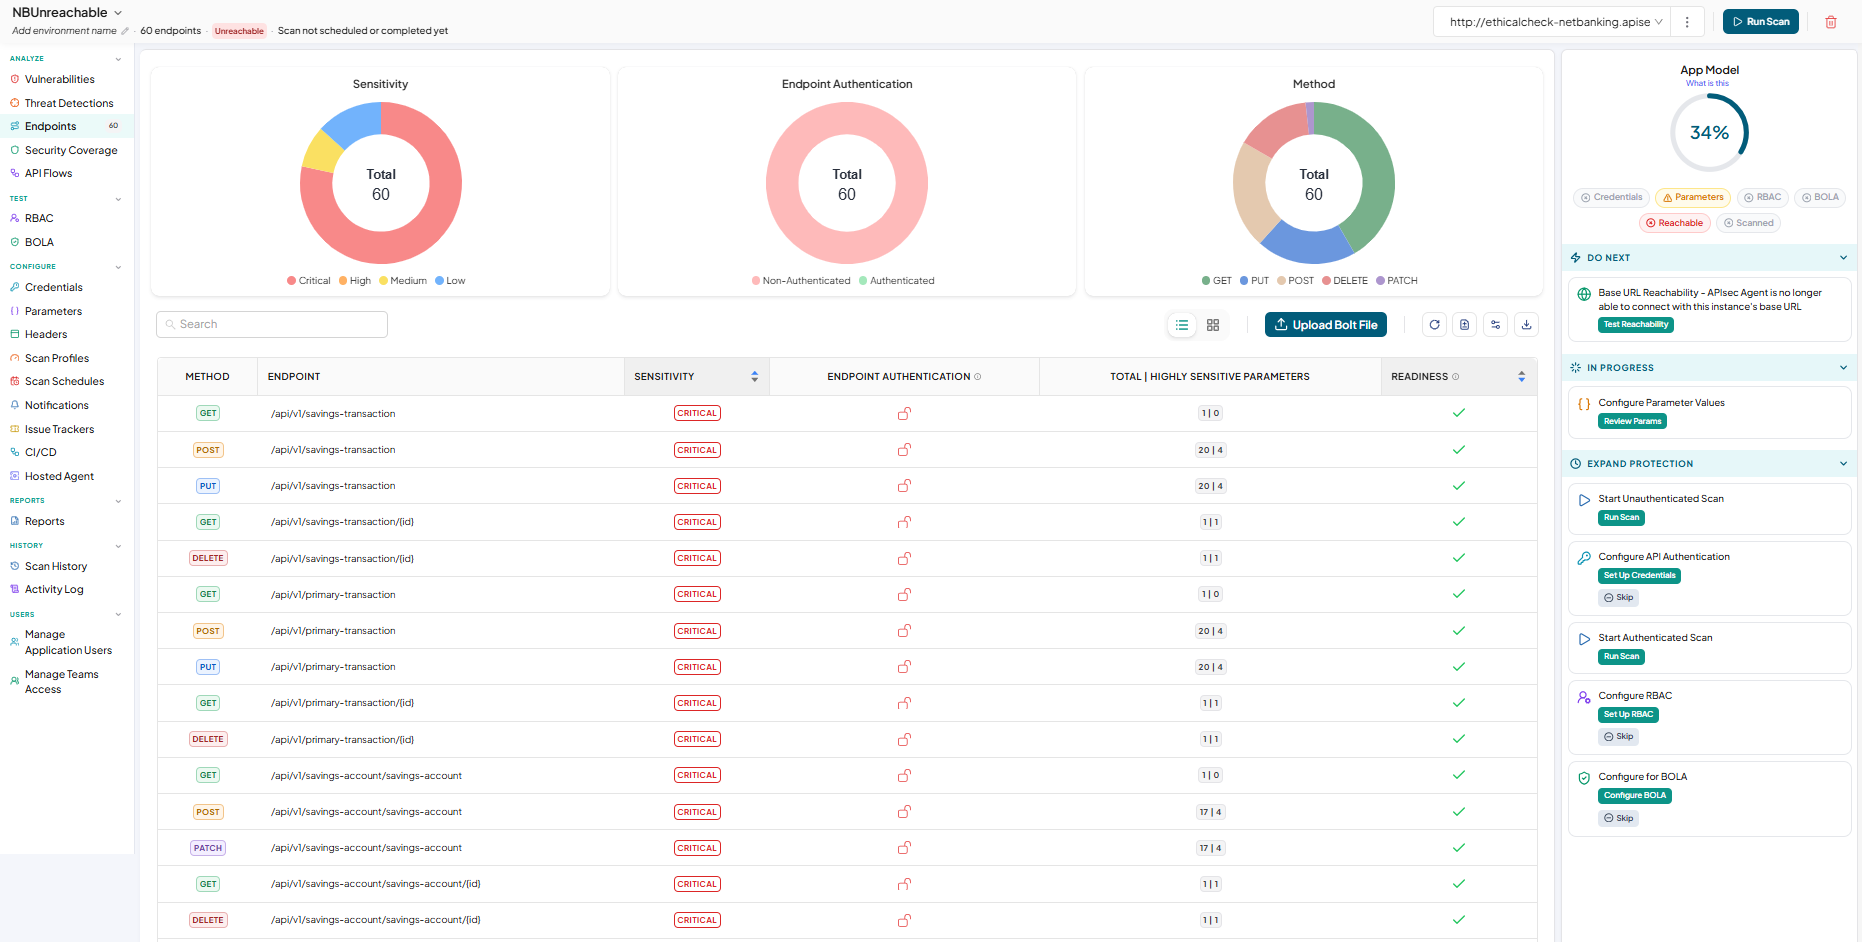Switch to grid view icon
Screen dimensions: 1862x942
[x=1213, y=325]
